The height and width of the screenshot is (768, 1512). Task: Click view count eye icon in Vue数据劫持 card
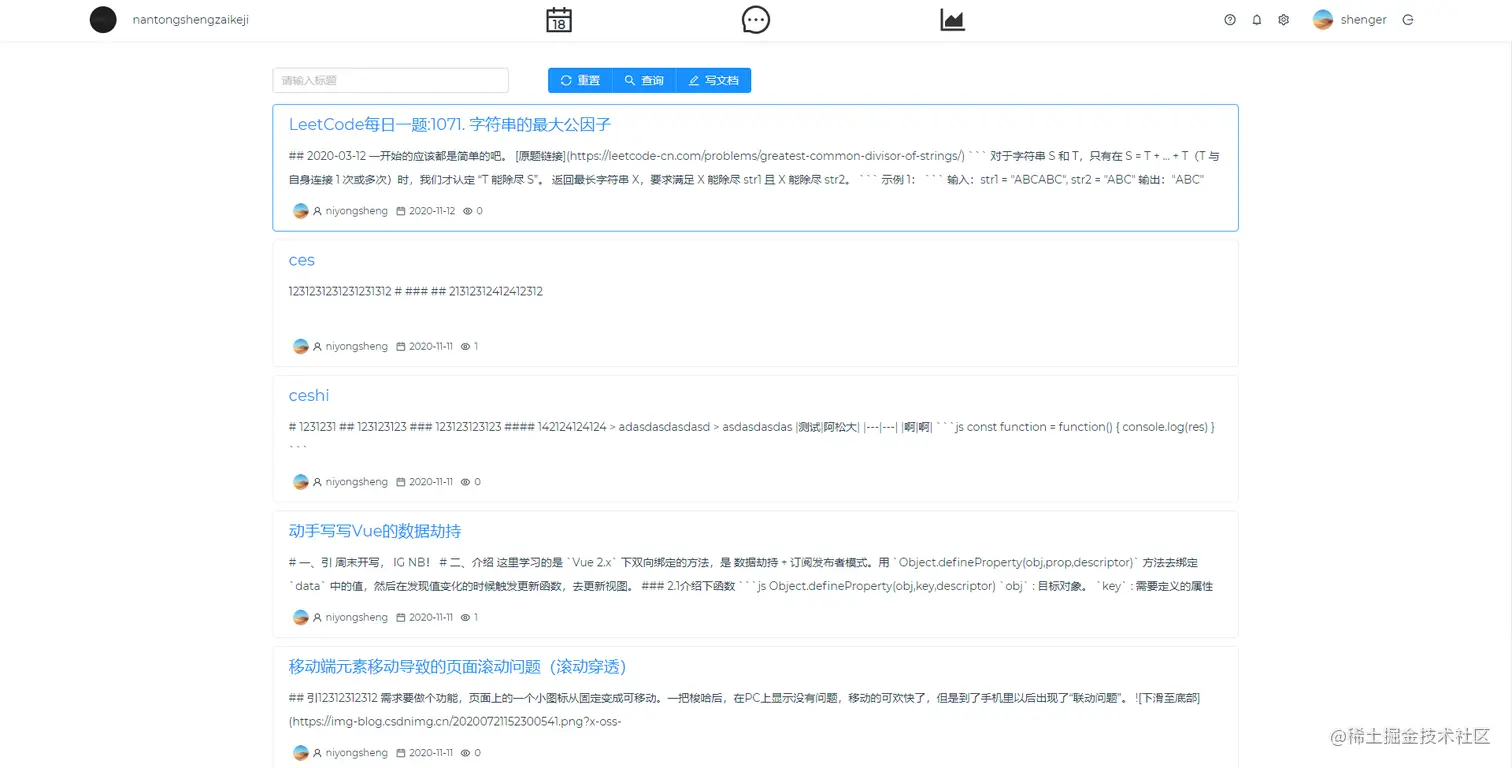point(465,617)
